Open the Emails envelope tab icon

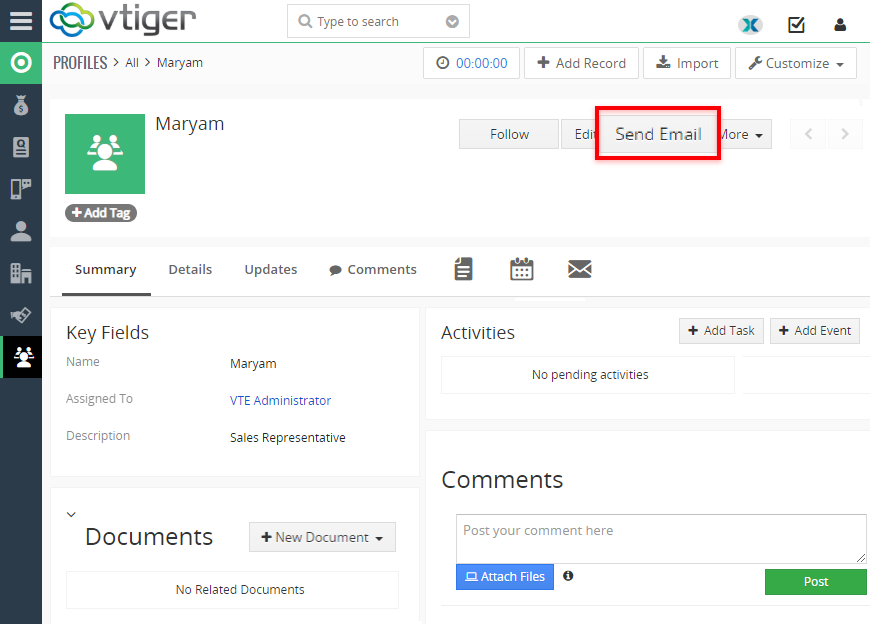580,269
